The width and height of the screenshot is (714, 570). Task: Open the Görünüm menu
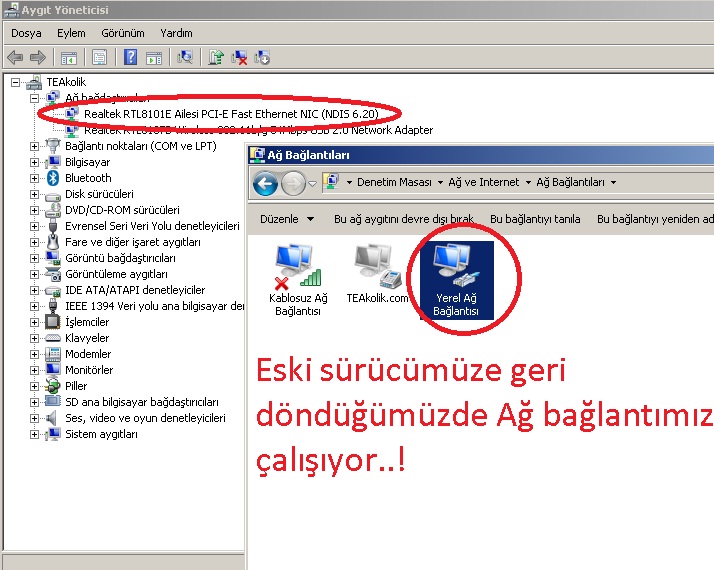[122, 33]
